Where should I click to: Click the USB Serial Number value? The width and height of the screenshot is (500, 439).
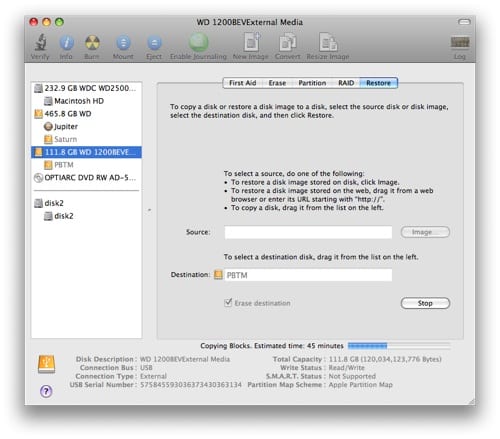(191, 385)
